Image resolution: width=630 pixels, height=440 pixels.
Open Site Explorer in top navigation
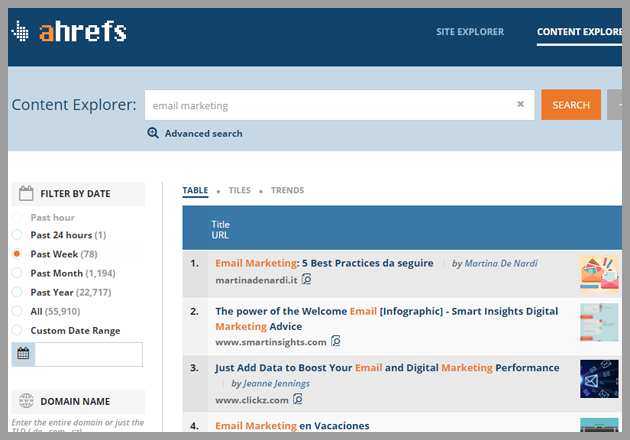[470, 32]
